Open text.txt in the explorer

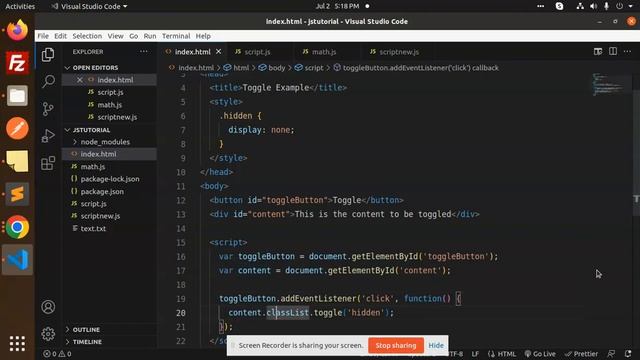93,229
